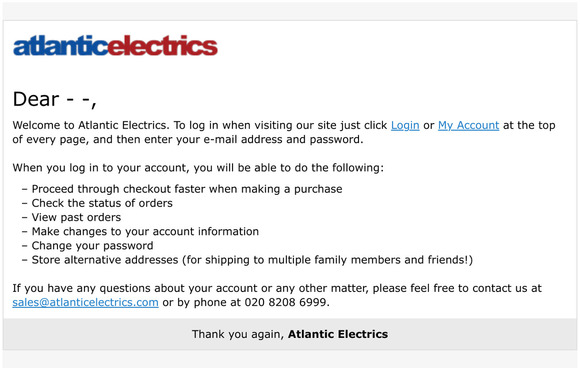Click the atlanticelectrics logo image
This screenshot has height=368, width=580.
(x=115, y=46)
